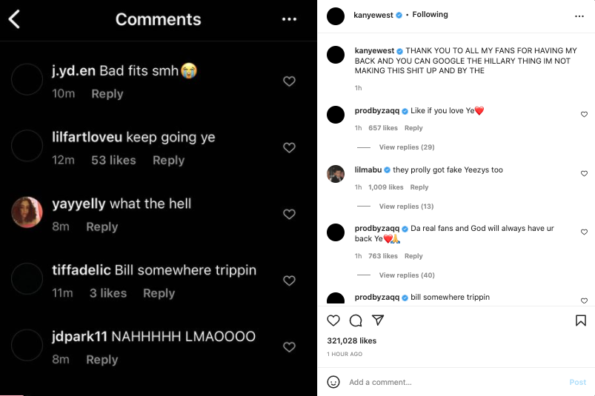
Task: Open comment bubble icon under the post
Action: pyautogui.click(x=356, y=321)
